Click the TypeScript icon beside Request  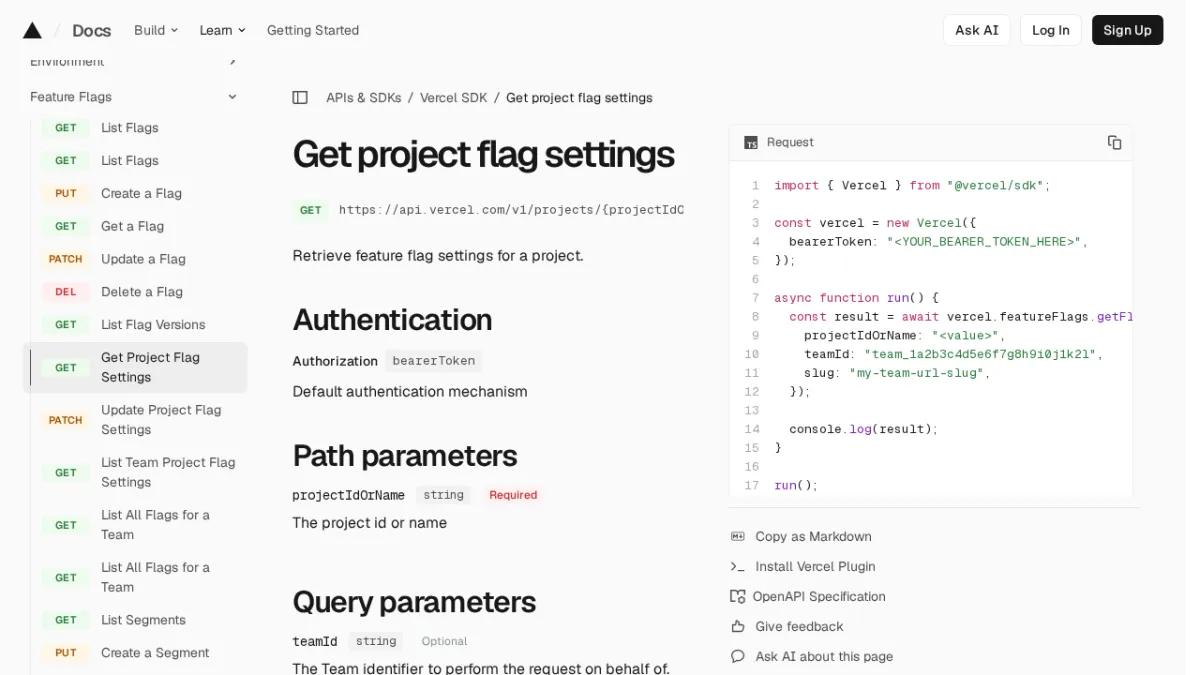(751, 143)
